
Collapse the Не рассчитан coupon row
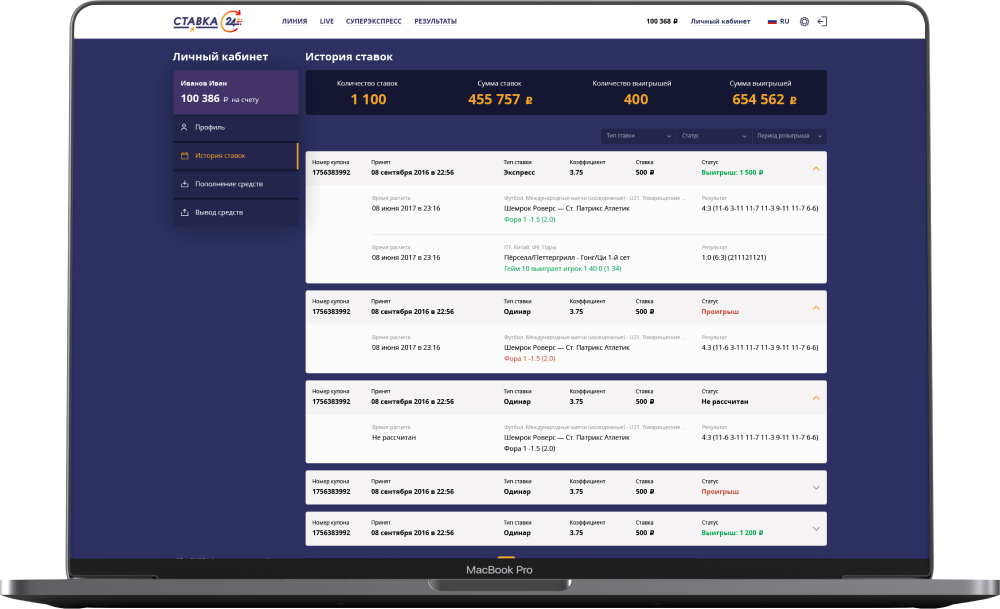[816, 397]
